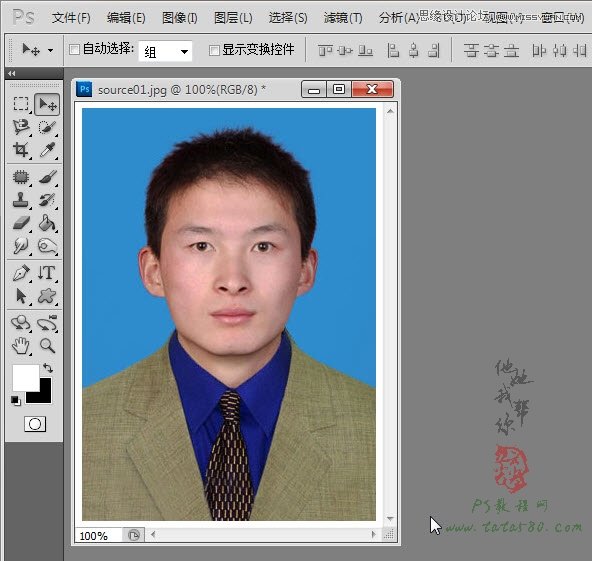Viewport: 592px width, 561px height.
Task: Distribute left edges of layers
Action: pyautogui.click(x=539, y=50)
